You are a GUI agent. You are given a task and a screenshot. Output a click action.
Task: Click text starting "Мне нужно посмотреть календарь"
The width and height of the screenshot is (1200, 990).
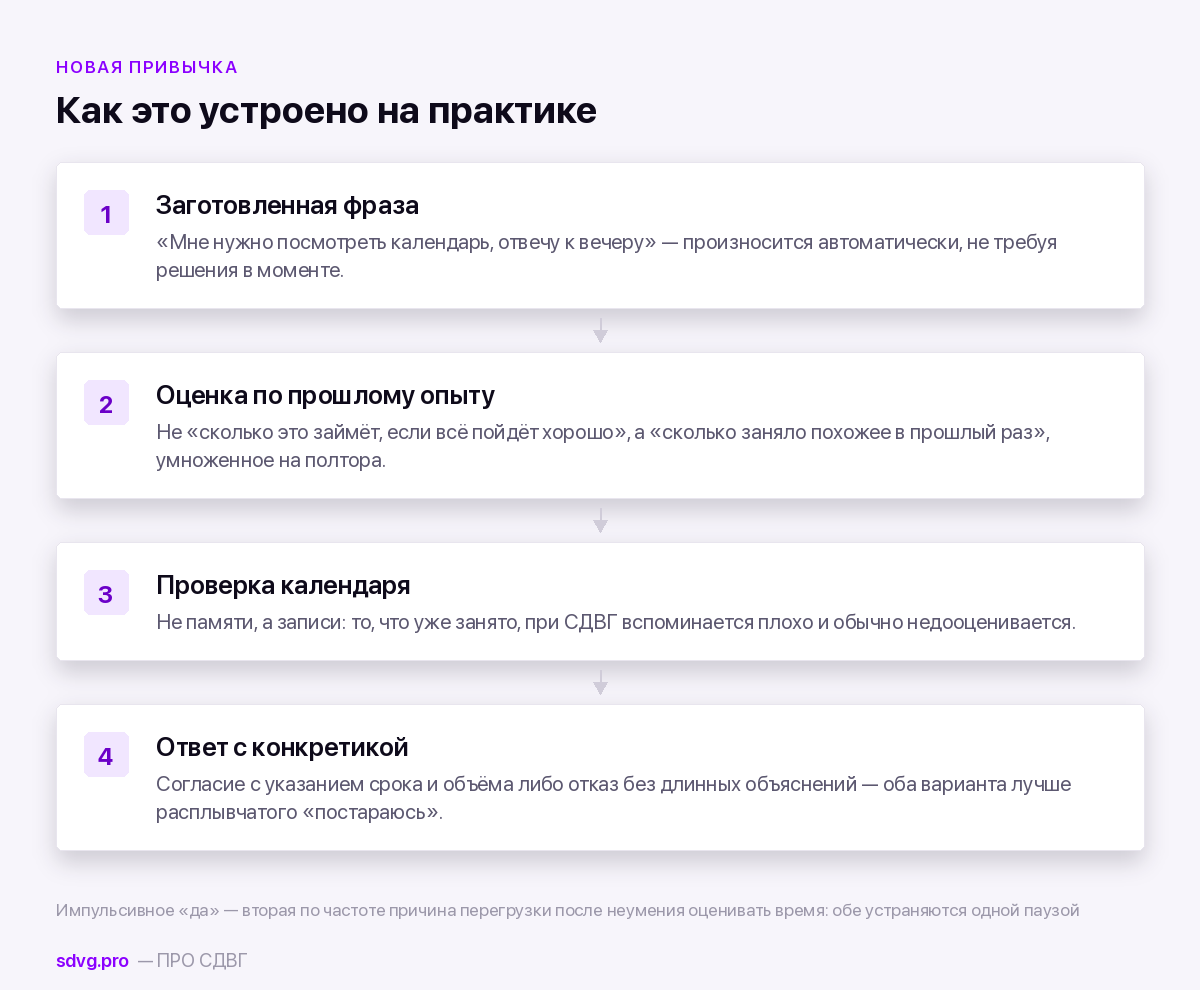click(x=606, y=256)
